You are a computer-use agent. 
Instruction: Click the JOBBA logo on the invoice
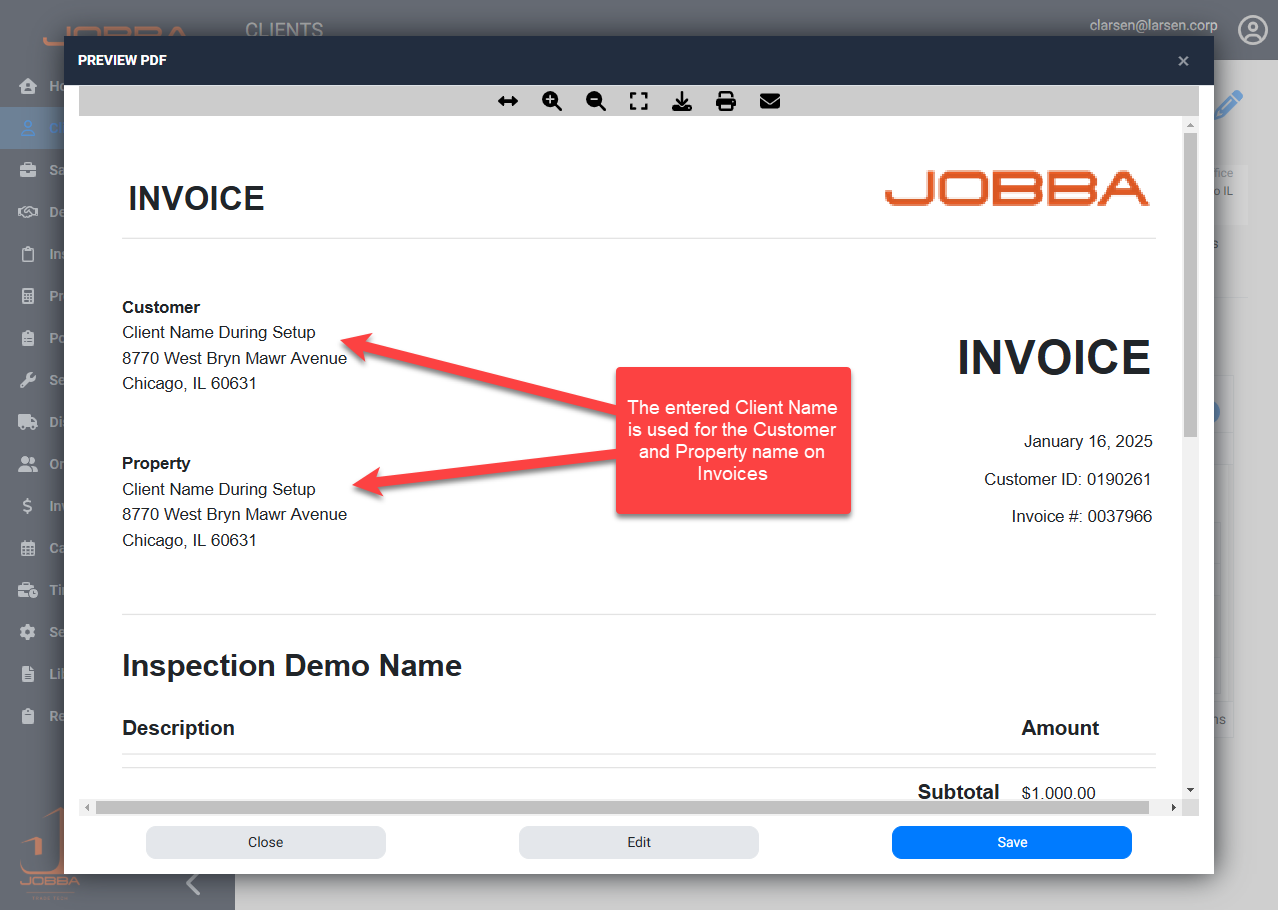click(x=1016, y=189)
